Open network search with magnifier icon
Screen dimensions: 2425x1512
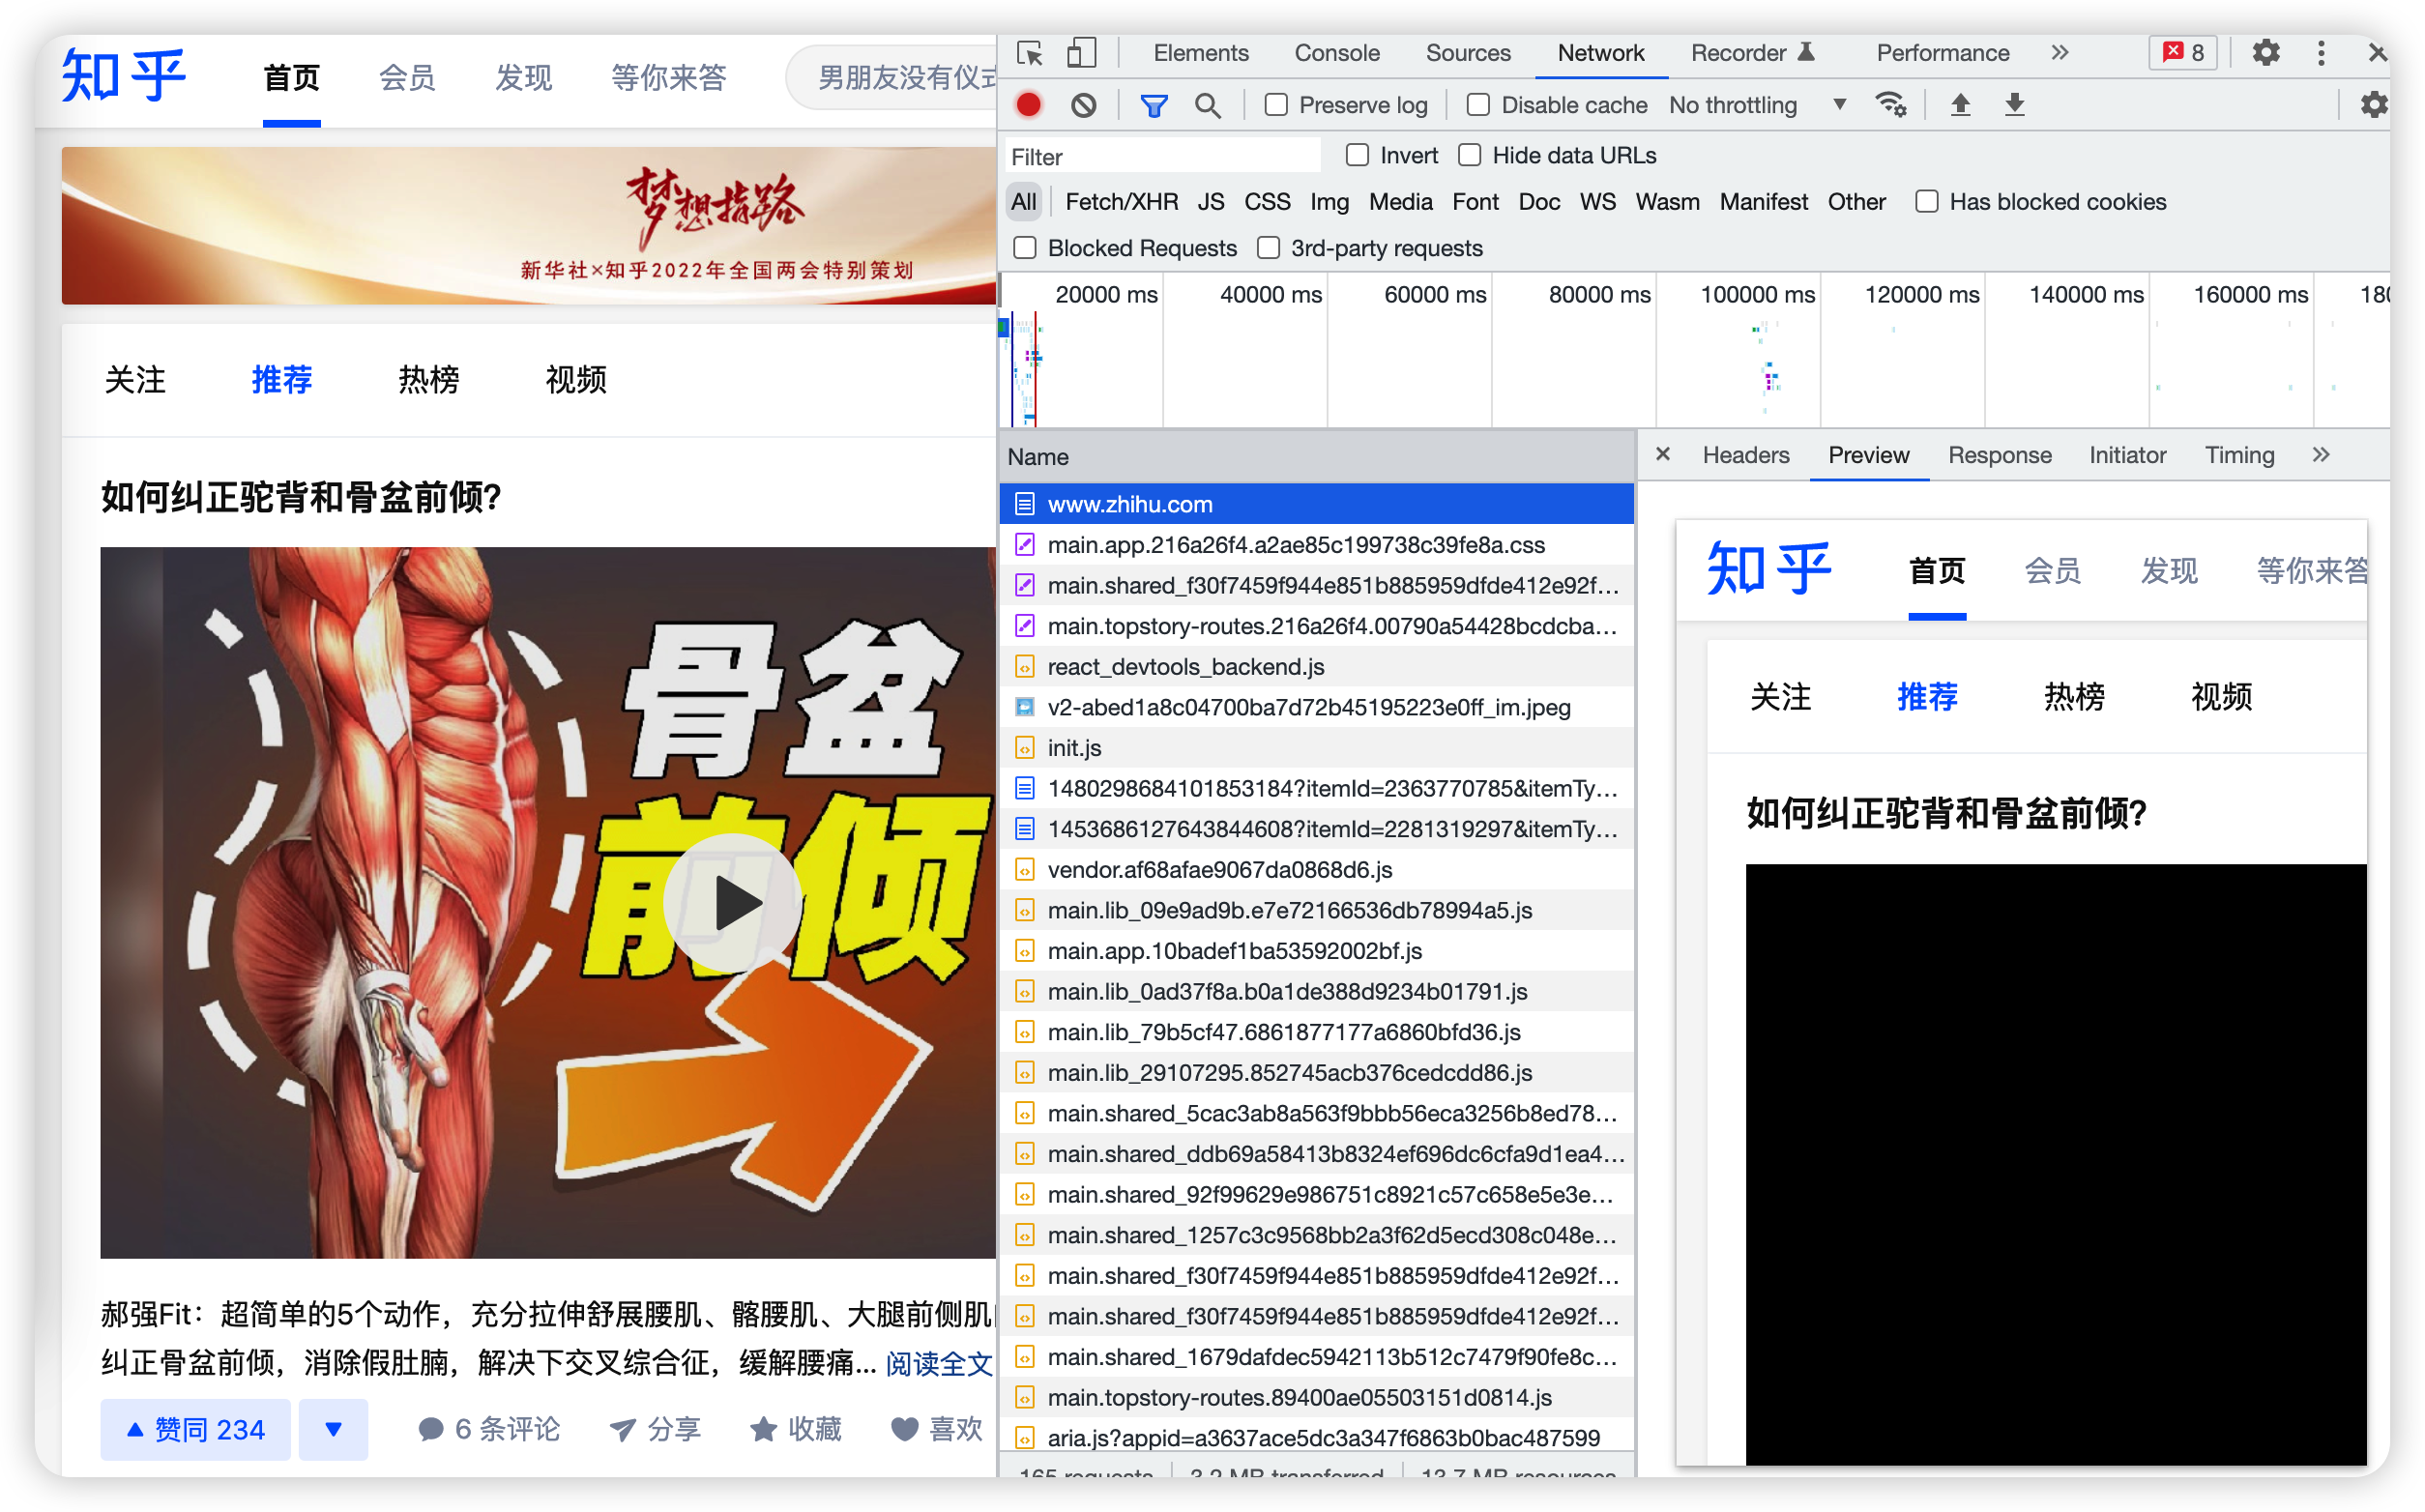(1207, 105)
